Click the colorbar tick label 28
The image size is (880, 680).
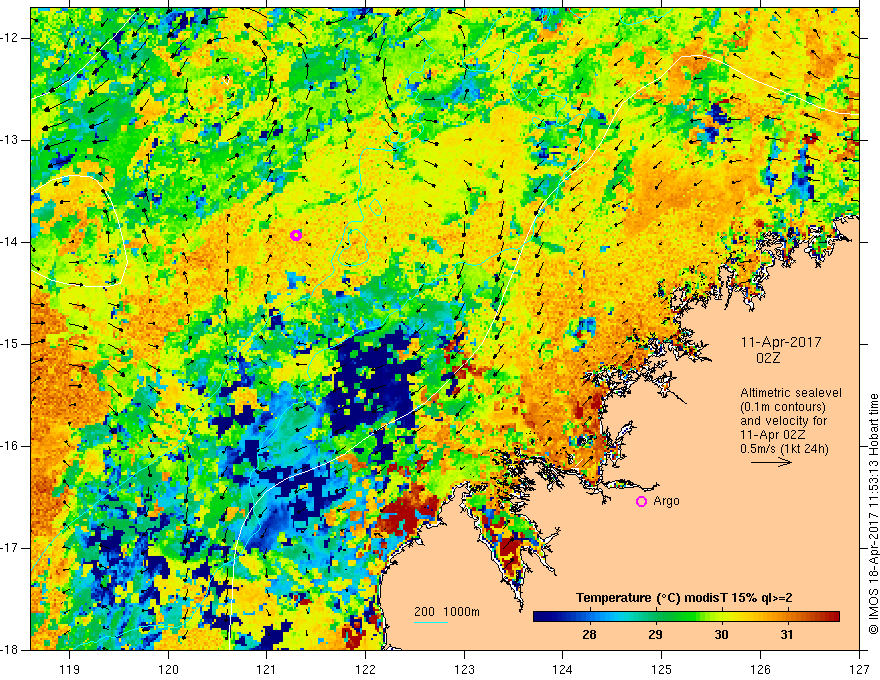[589, 635]
